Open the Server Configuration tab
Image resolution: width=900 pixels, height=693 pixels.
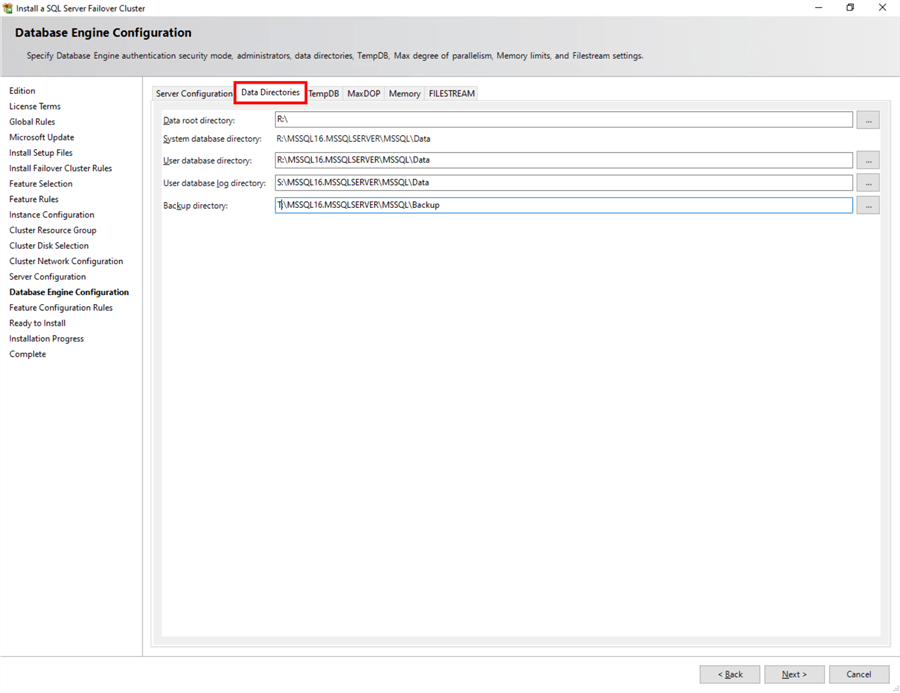tap(194, 94)
